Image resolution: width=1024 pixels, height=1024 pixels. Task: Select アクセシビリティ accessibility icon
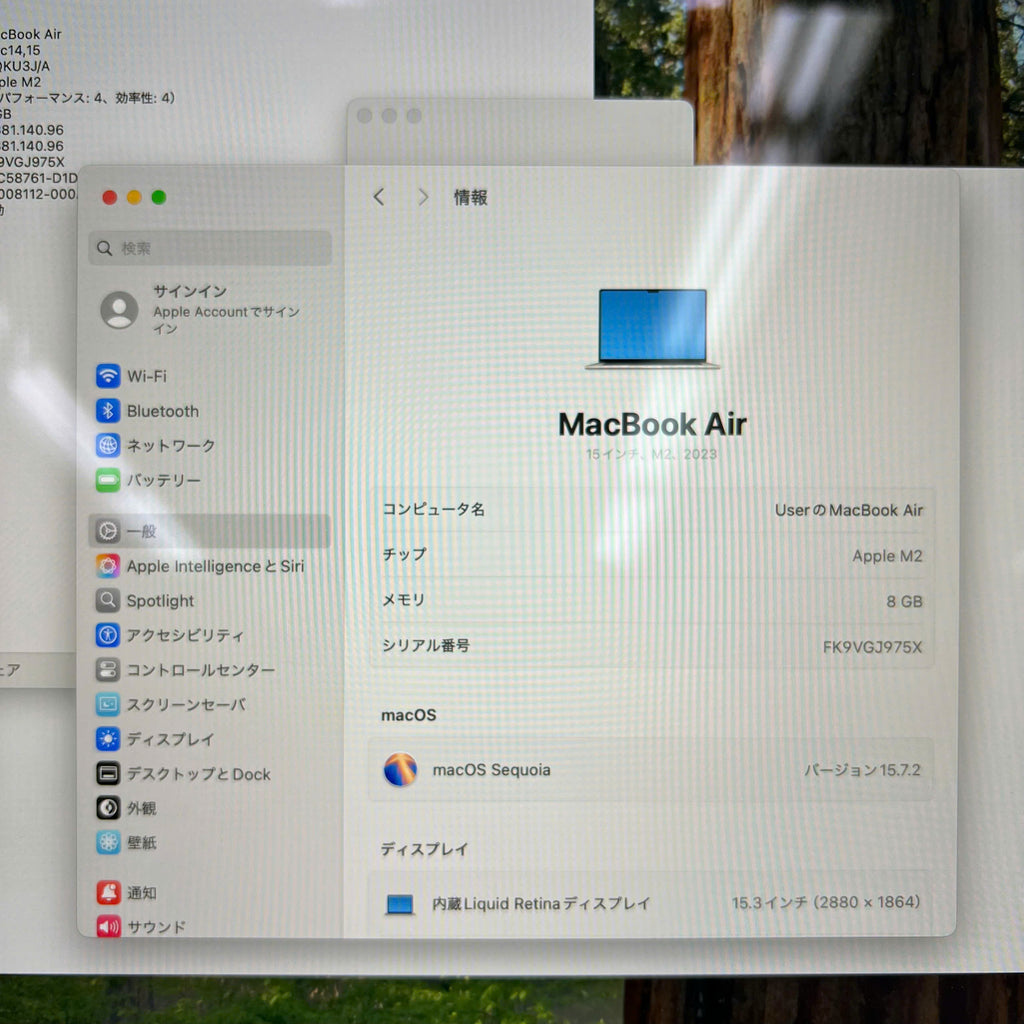pos(108,635)
